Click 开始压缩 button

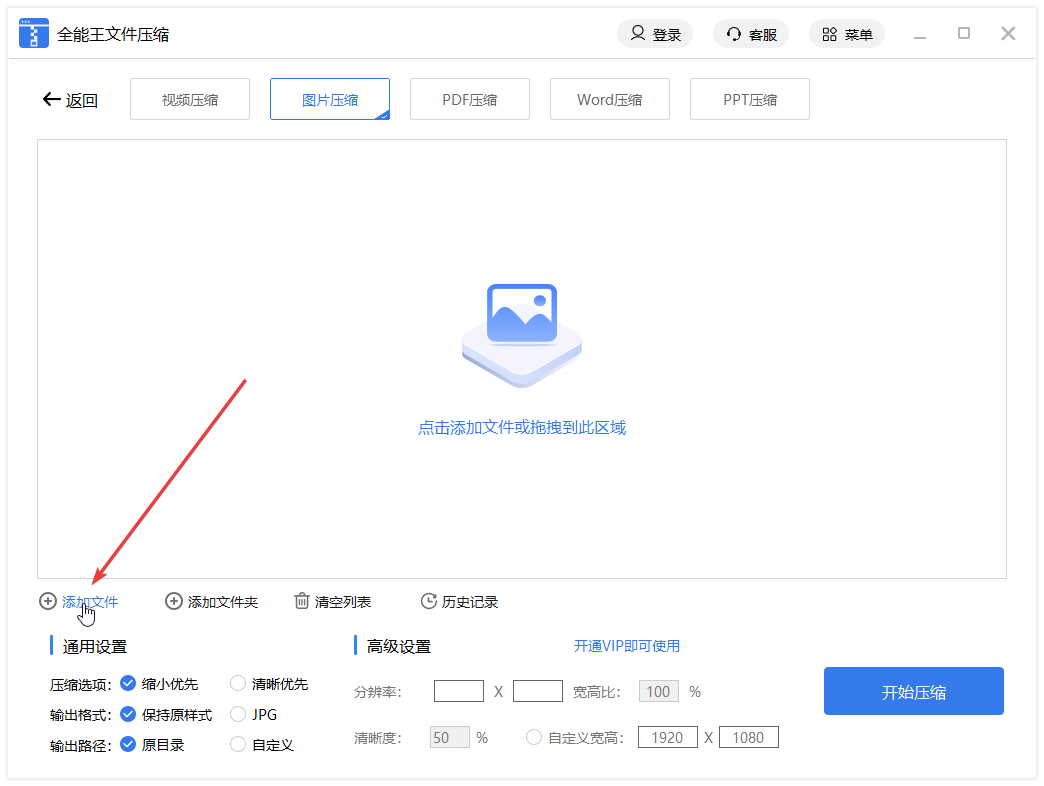click(x=914, y=691)
